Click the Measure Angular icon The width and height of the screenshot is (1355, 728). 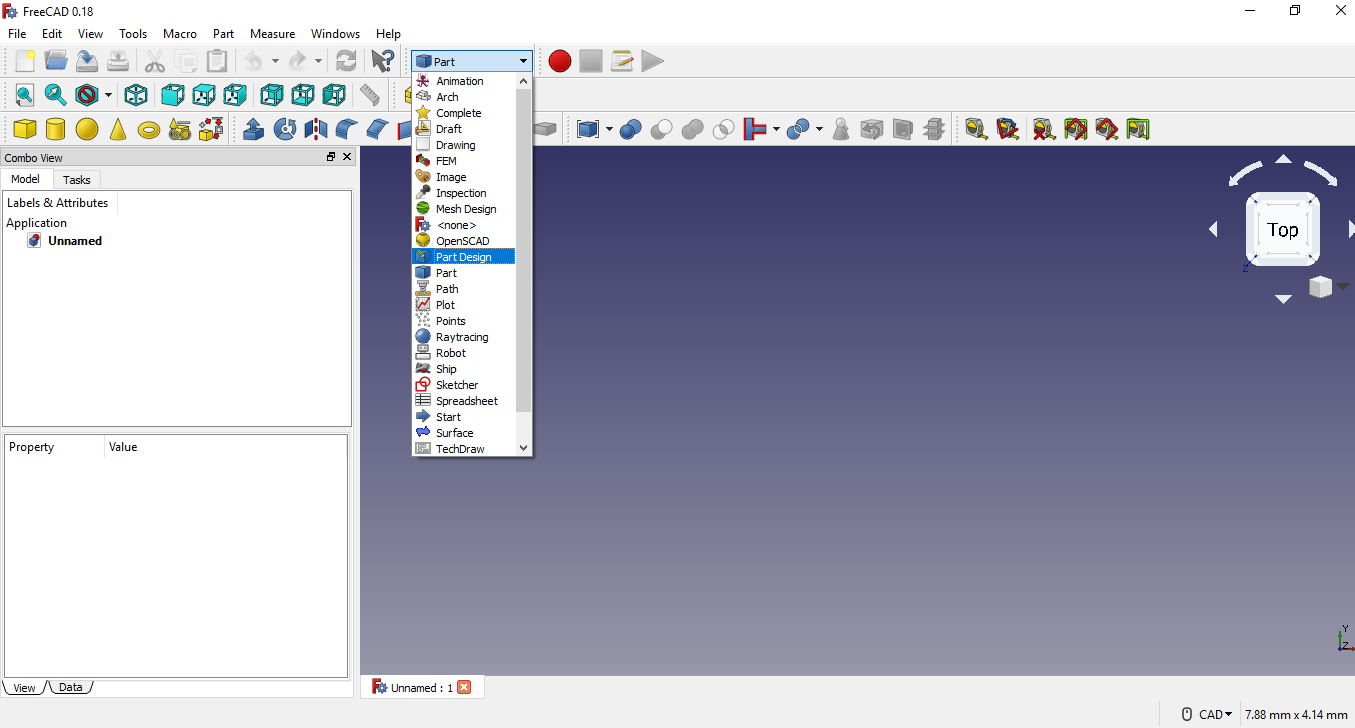pyautogui.click(x=1007, y=129)
